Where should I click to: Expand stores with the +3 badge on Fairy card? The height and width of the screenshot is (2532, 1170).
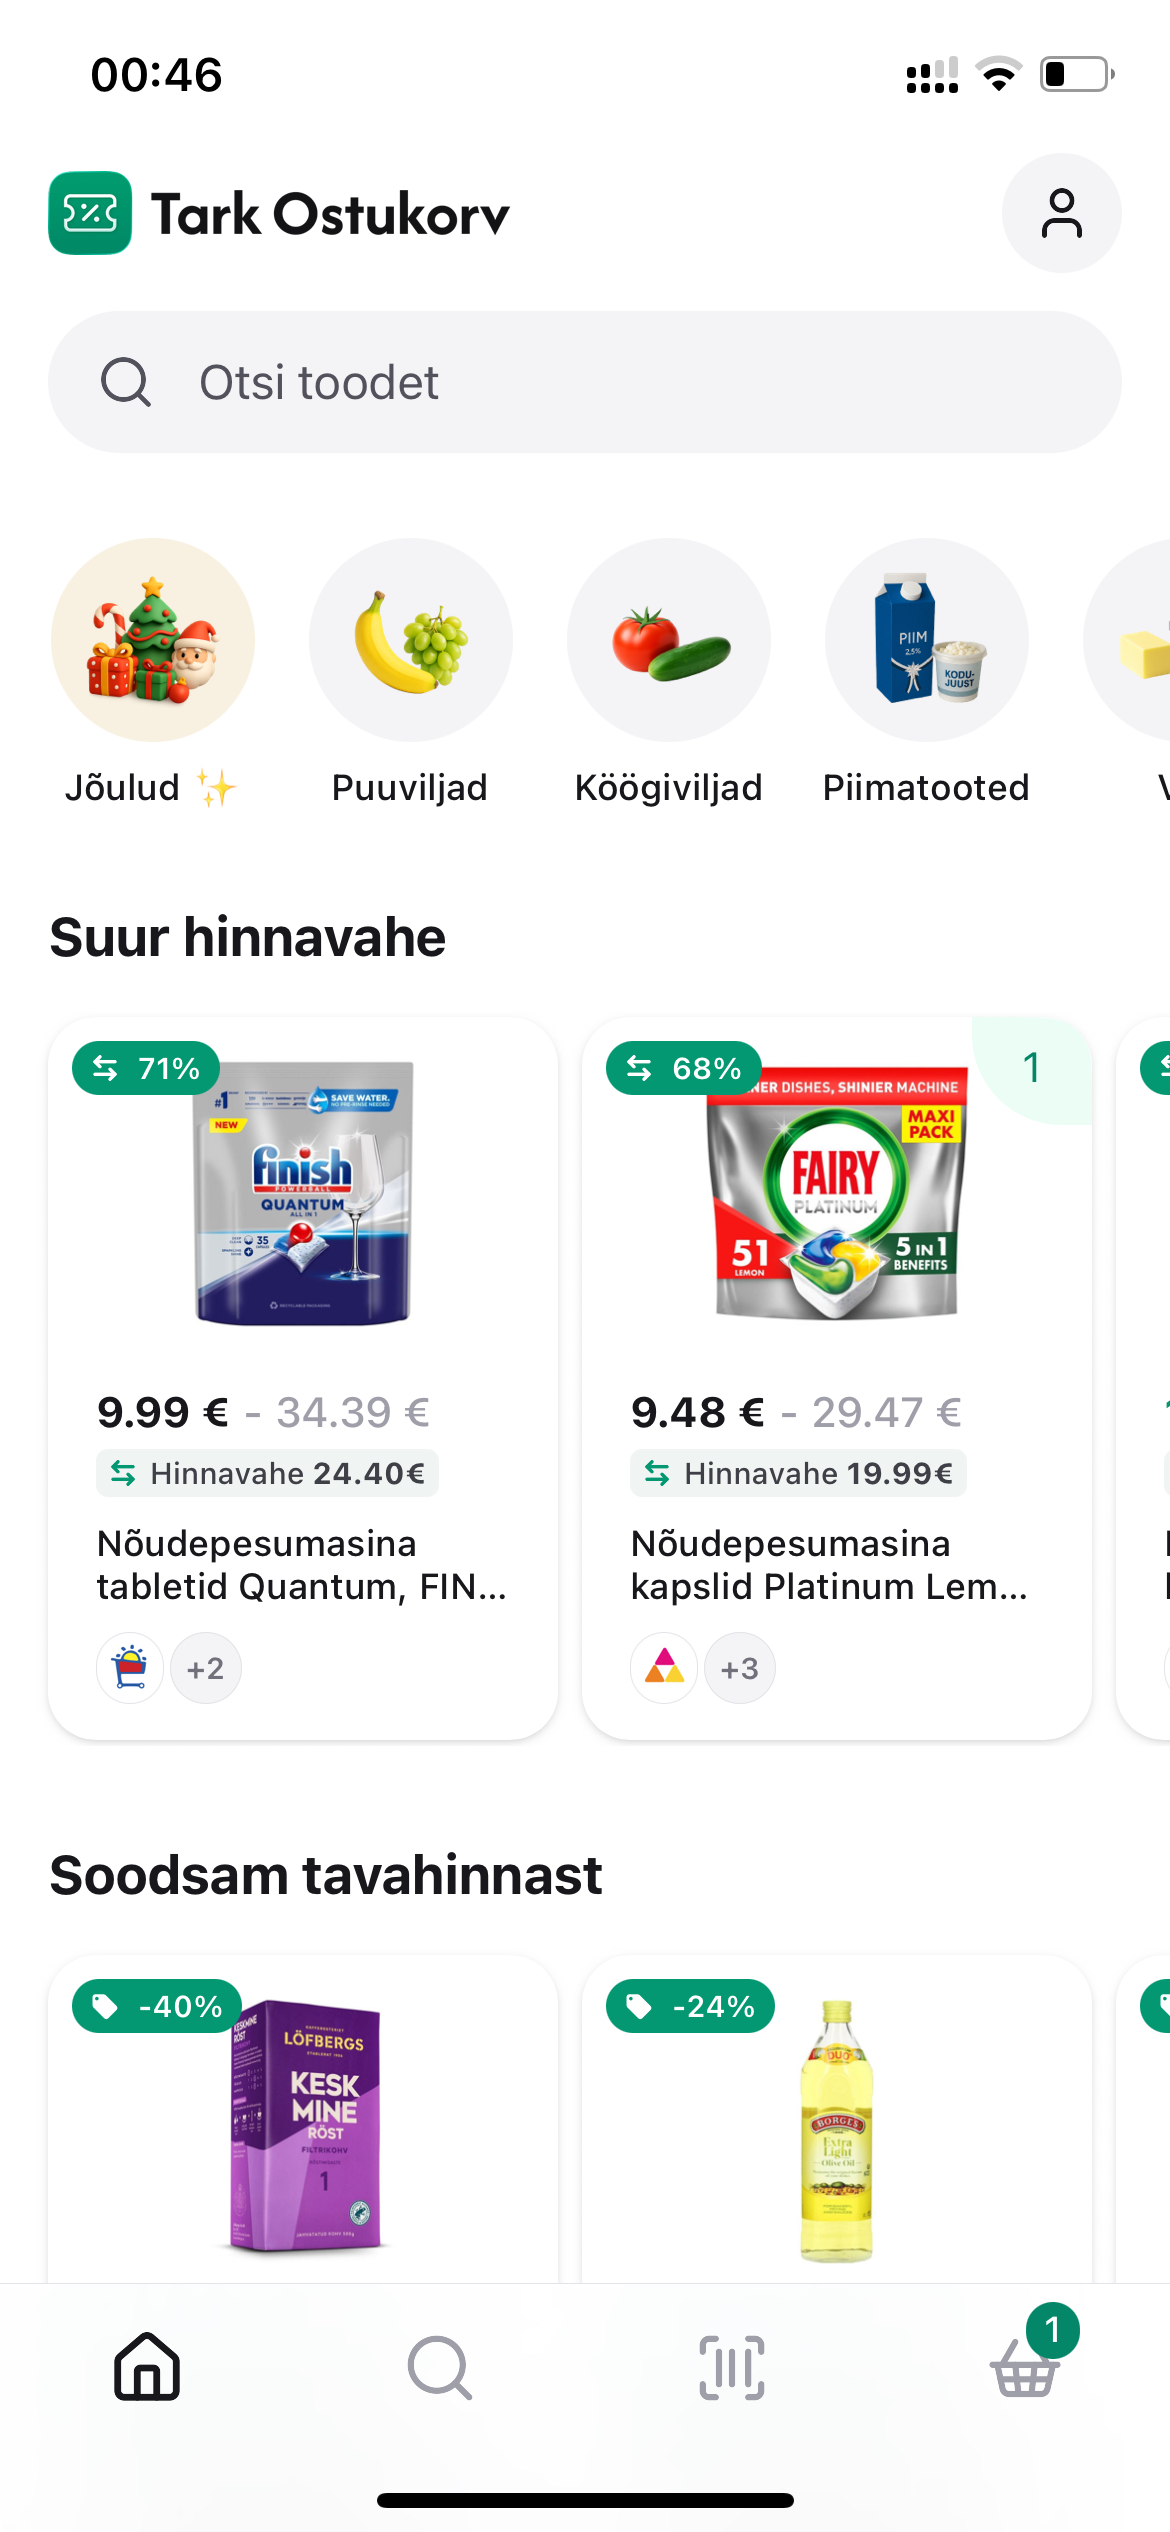(x=740, y=1667)
